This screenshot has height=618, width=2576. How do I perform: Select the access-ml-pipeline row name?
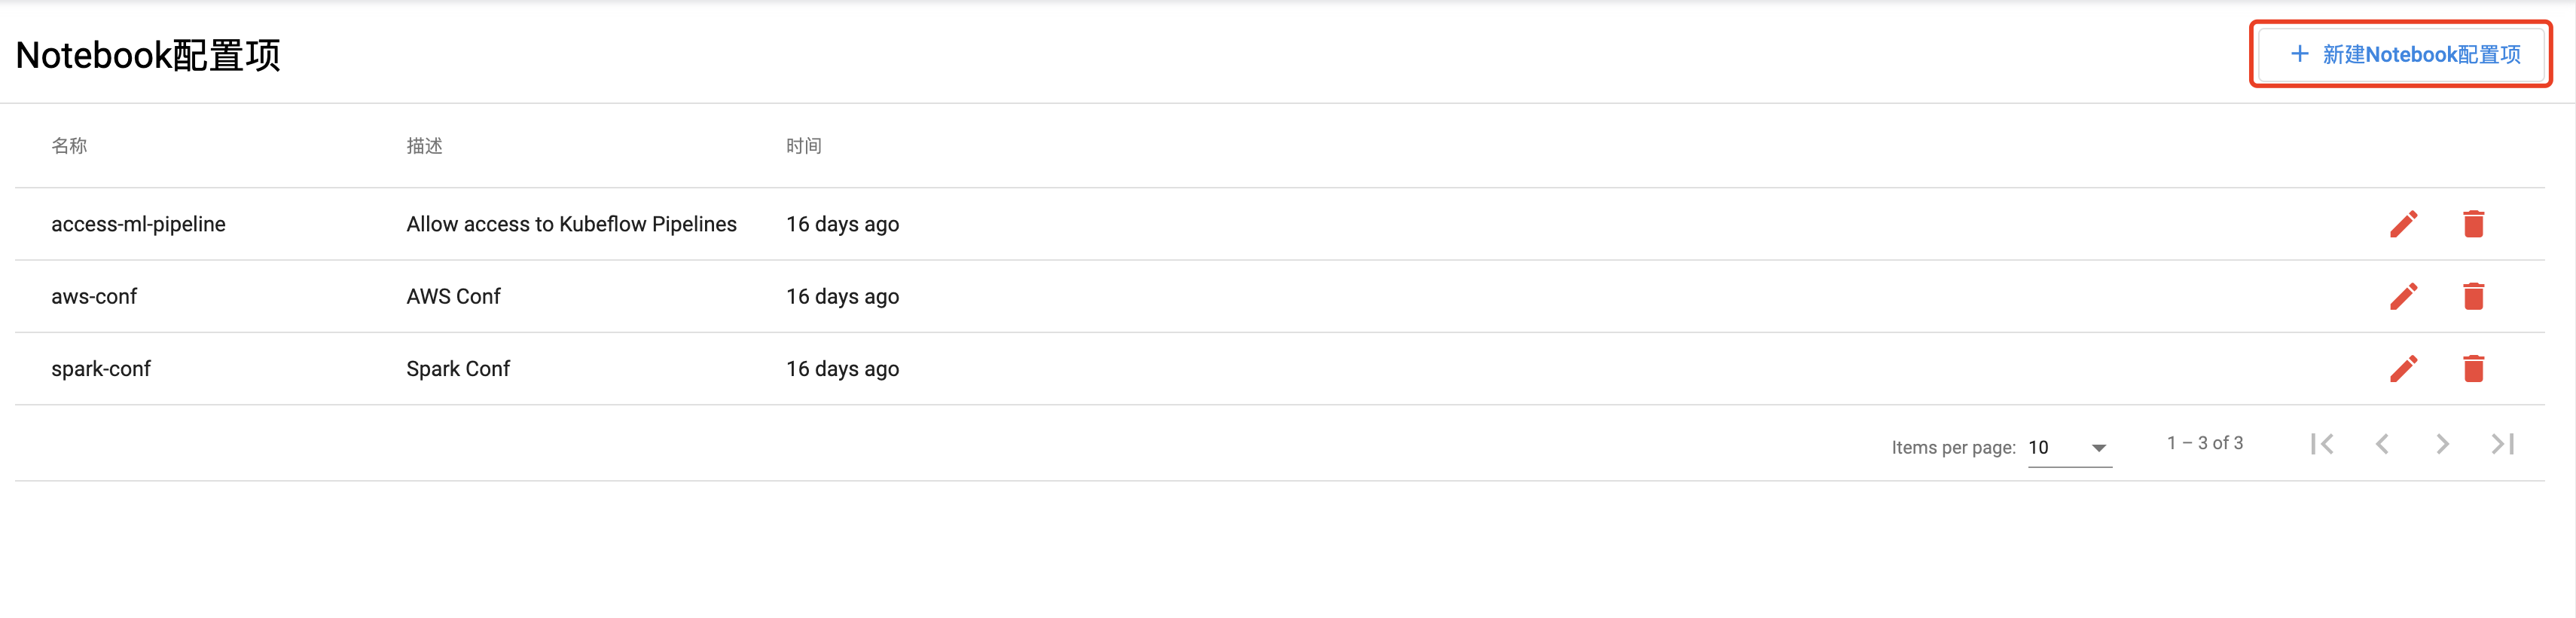(138, 224)
